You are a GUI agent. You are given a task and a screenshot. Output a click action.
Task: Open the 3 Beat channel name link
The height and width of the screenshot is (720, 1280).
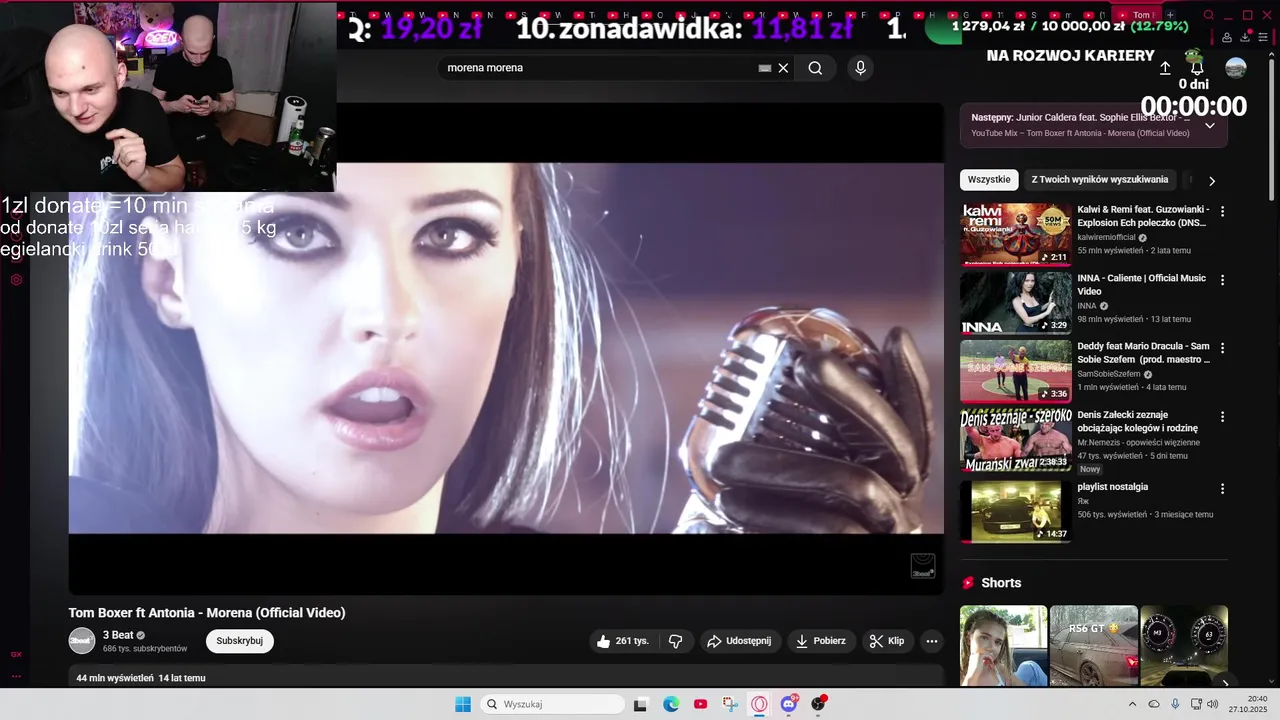118,635
